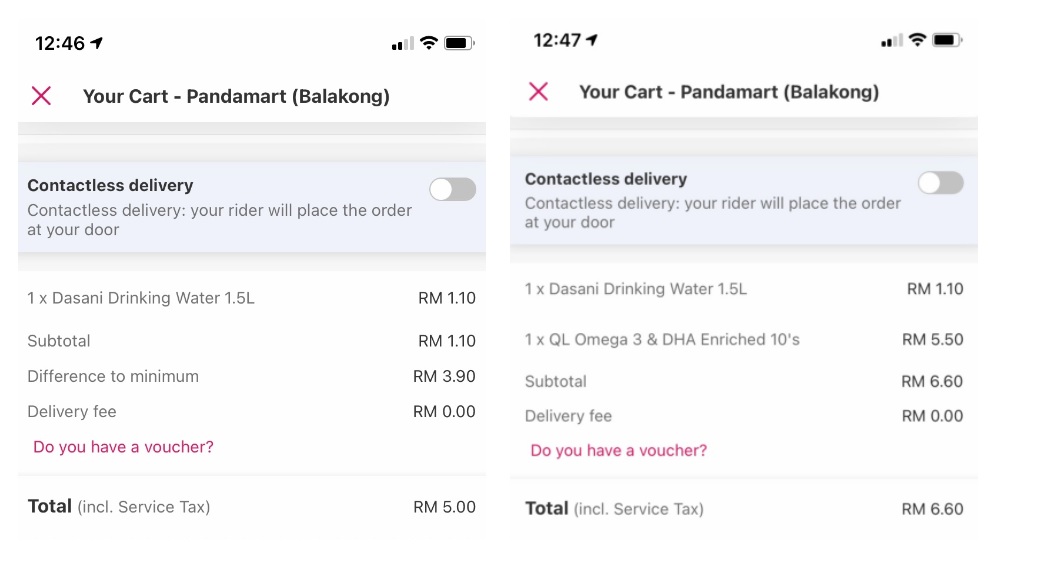Tap the Total RM 6.60 row

[x=743, y=509]
